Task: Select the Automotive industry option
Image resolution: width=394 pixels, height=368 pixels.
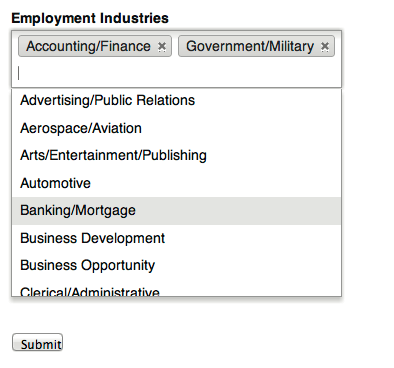Action: (x=177, y=183)
